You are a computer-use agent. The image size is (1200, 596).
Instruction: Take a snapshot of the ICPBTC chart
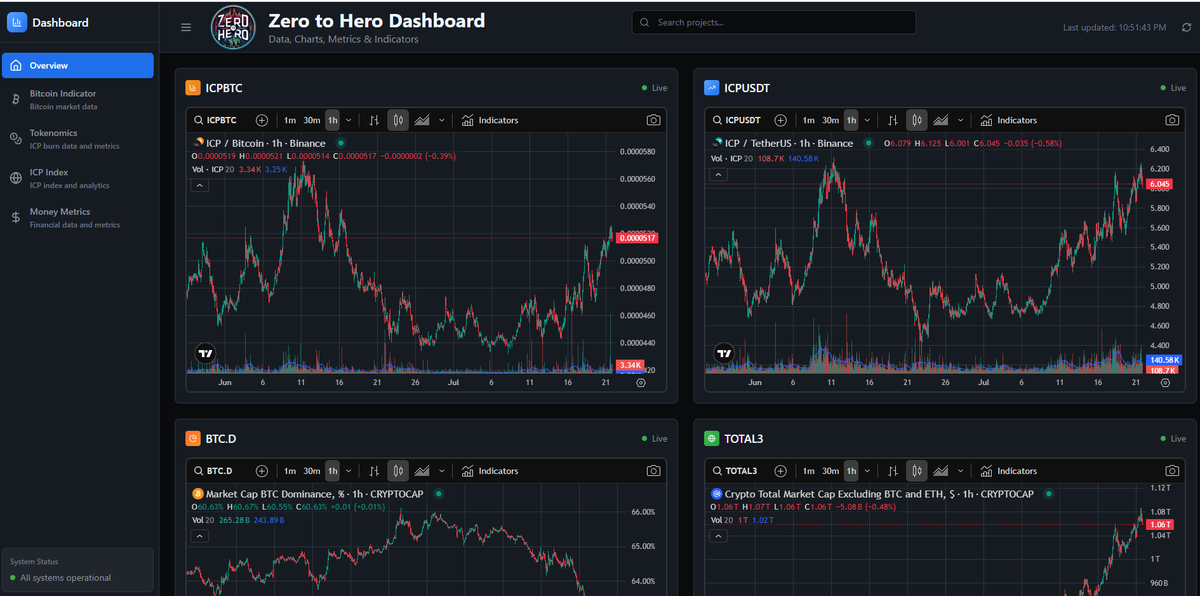tap(653, 120)
